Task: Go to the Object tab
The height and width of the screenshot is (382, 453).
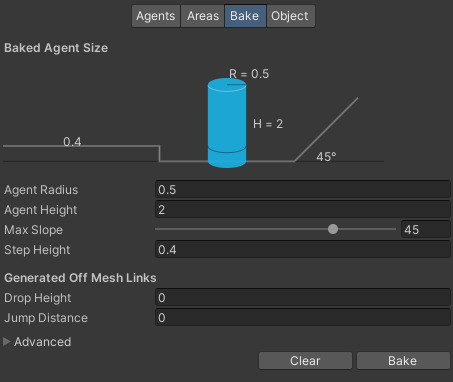Action: [290, 16]
